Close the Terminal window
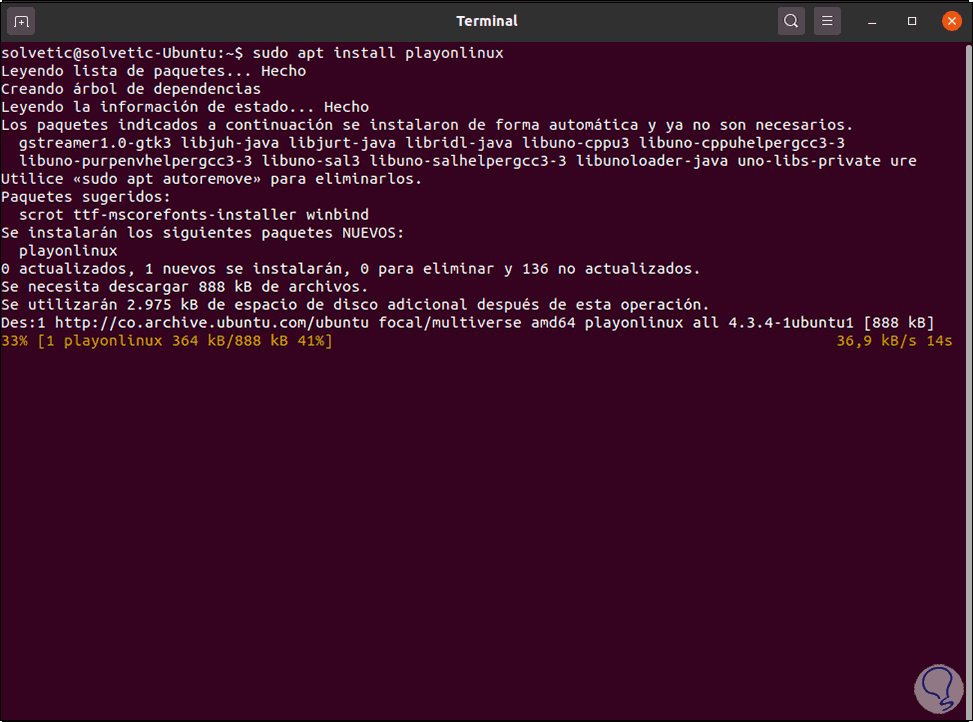Screen dimensions: 973x722 click(x=946, y=21)
